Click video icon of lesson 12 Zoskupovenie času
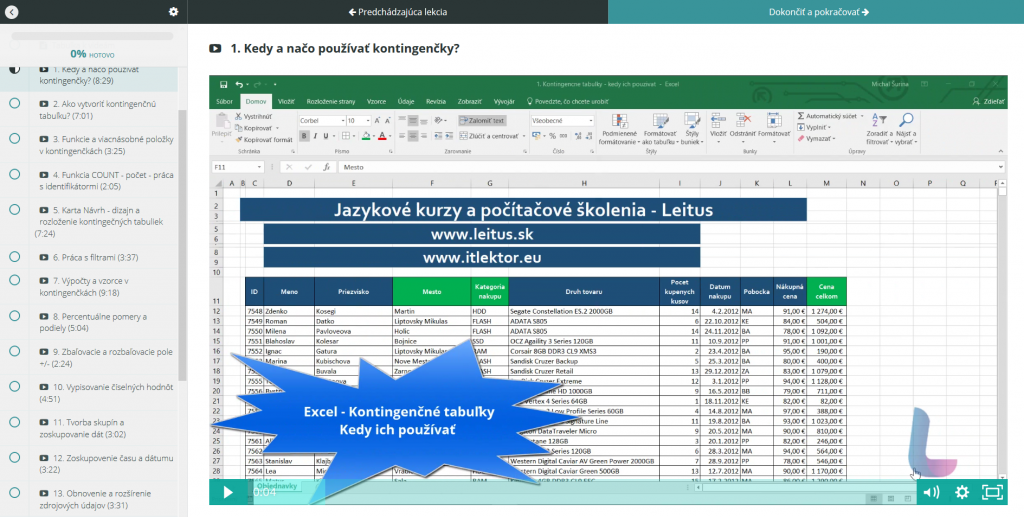This screenshot has height=517, width=1024. coord(44,458)
